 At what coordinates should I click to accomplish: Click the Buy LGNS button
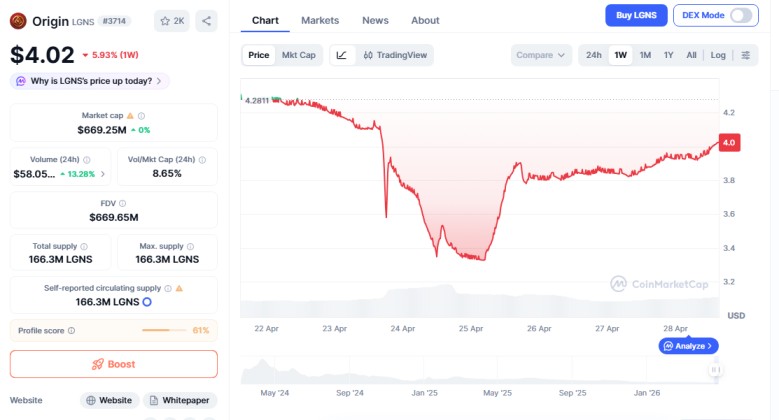click(636, 15)
